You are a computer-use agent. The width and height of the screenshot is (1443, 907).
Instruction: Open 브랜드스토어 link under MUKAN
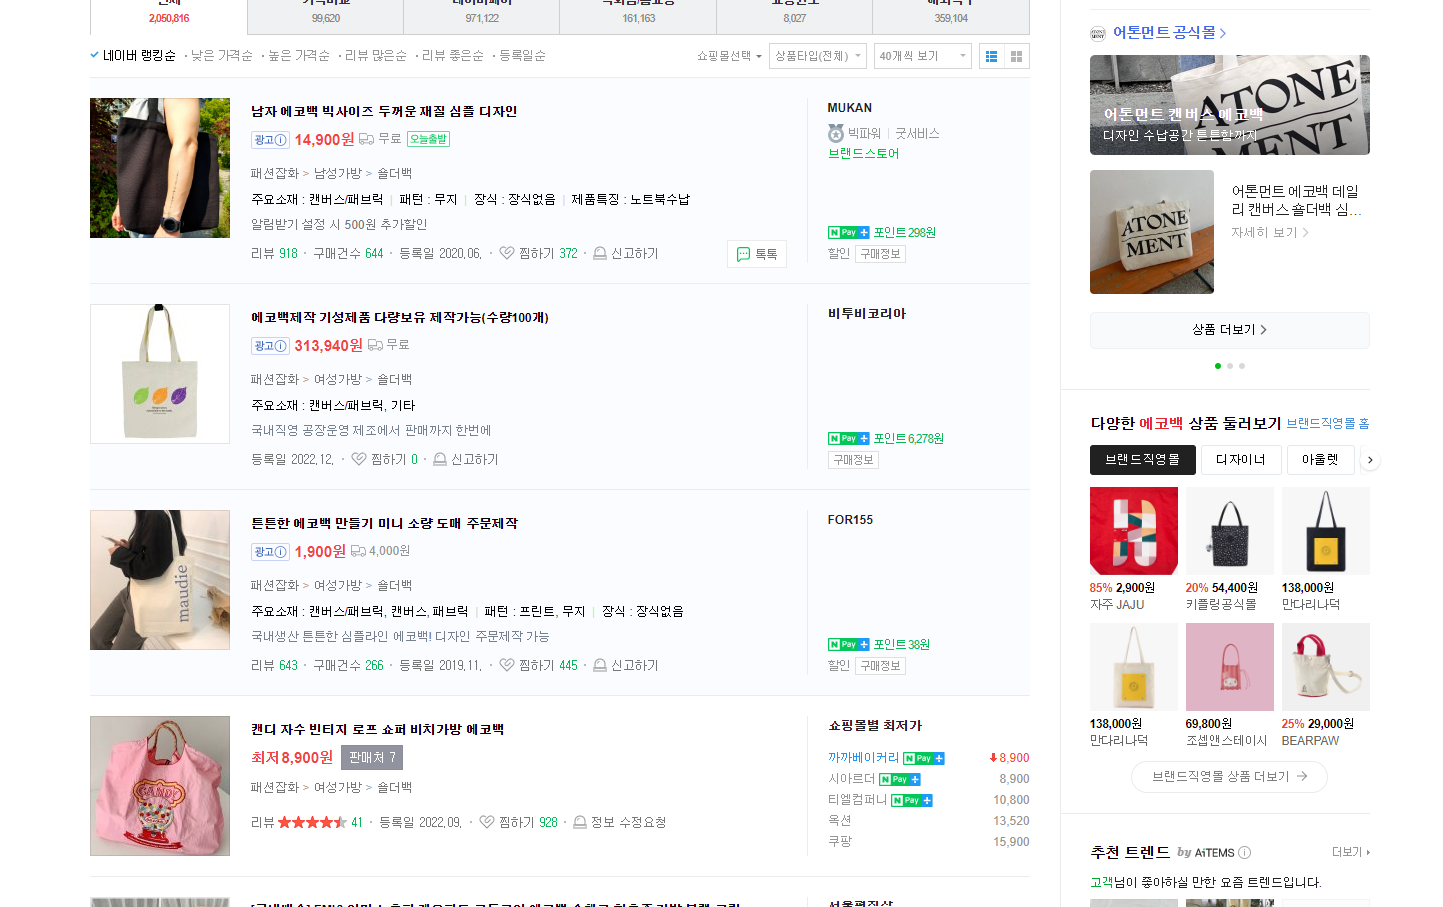click(x=864, y=154)
